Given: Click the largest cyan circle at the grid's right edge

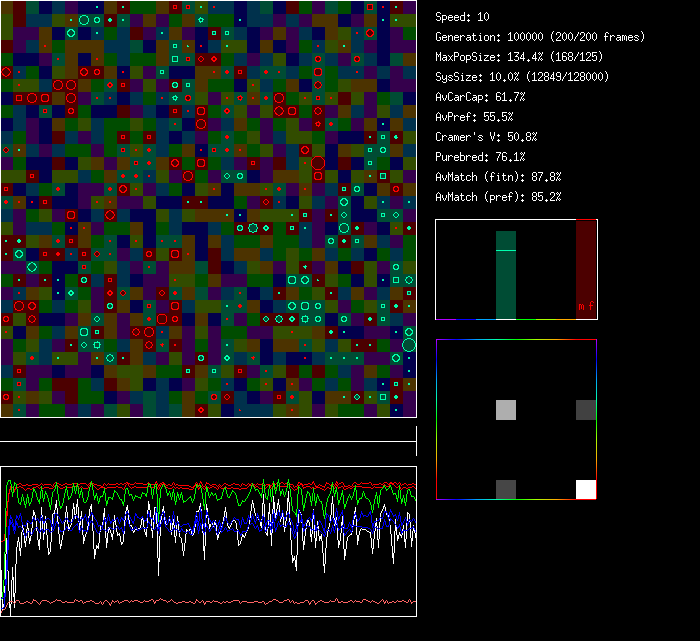Looking at the screenshot, I should [x=409, y=345].
